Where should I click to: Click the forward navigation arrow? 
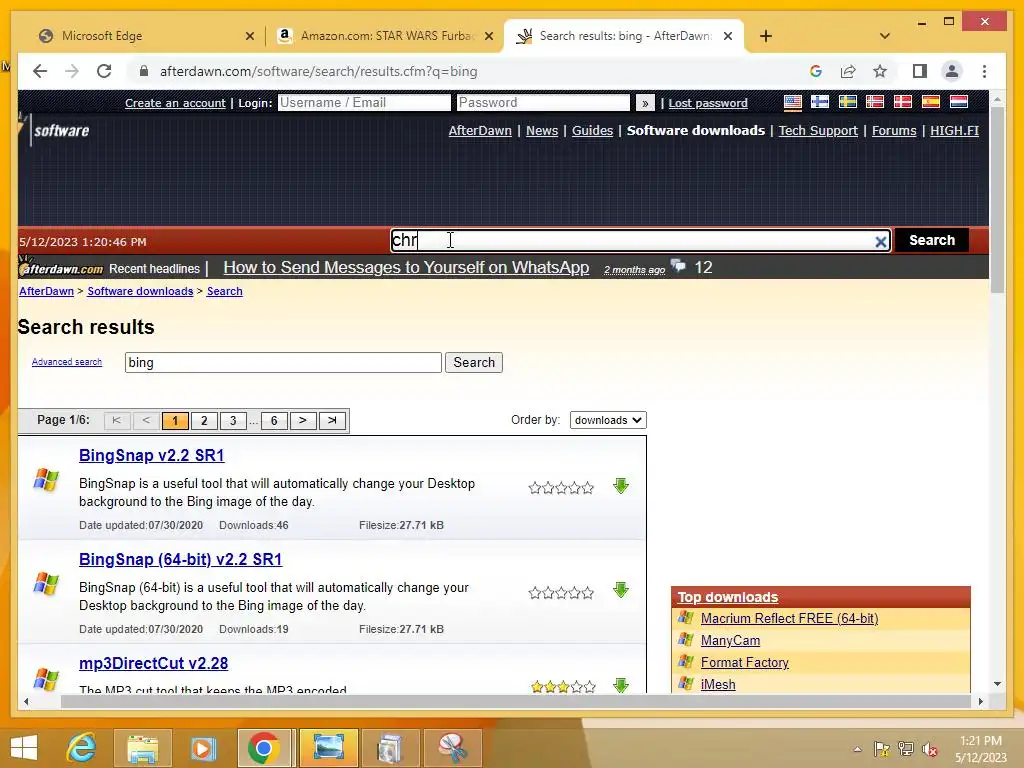point(72,71)
